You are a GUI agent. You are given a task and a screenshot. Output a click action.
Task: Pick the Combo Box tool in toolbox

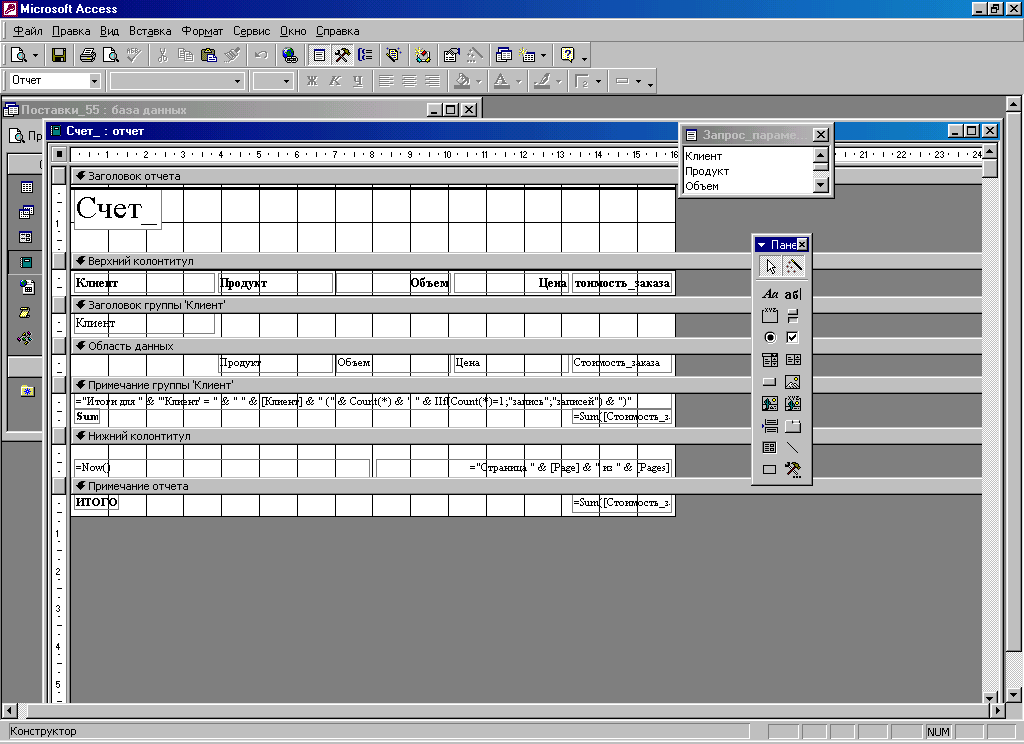770,359
